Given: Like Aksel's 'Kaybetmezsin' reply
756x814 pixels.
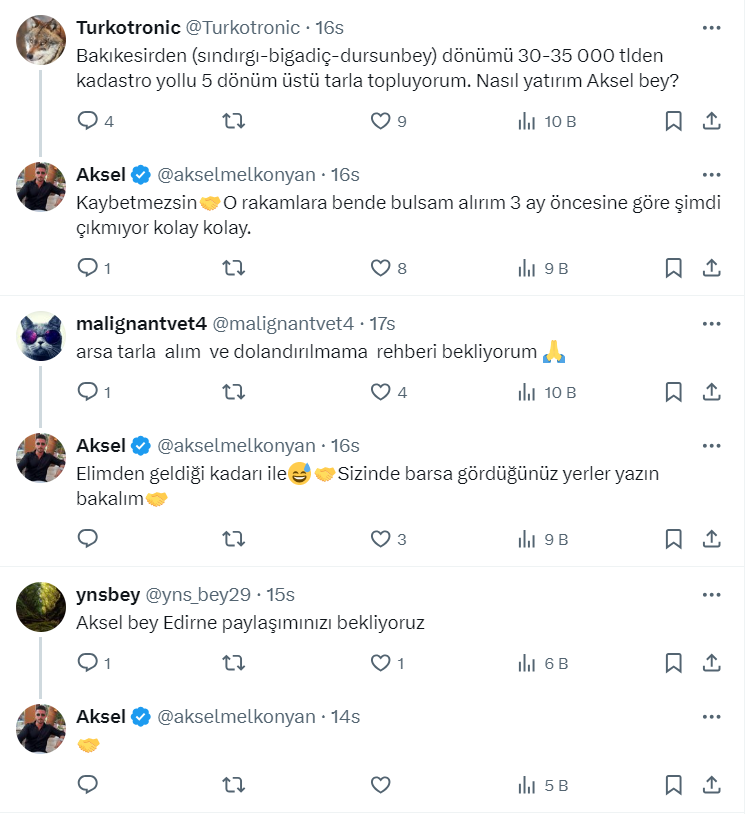Looking at the screenshot, I should point(380,268).
